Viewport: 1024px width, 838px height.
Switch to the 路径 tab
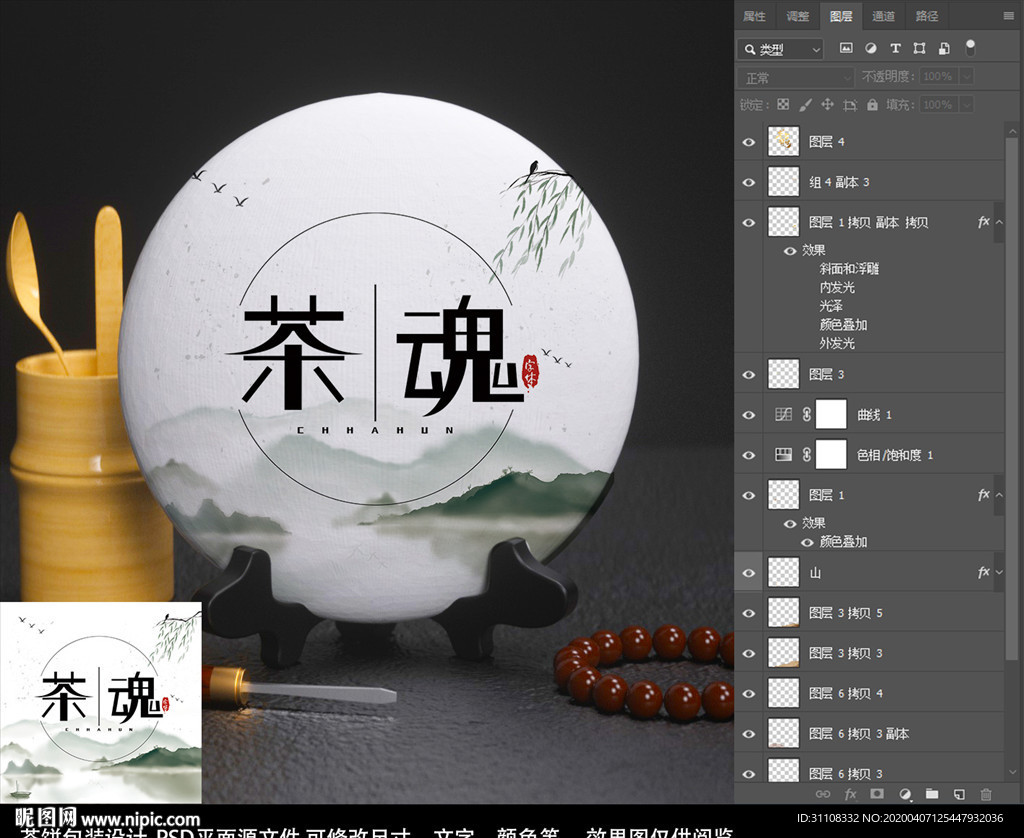click(x=927, y=16)
